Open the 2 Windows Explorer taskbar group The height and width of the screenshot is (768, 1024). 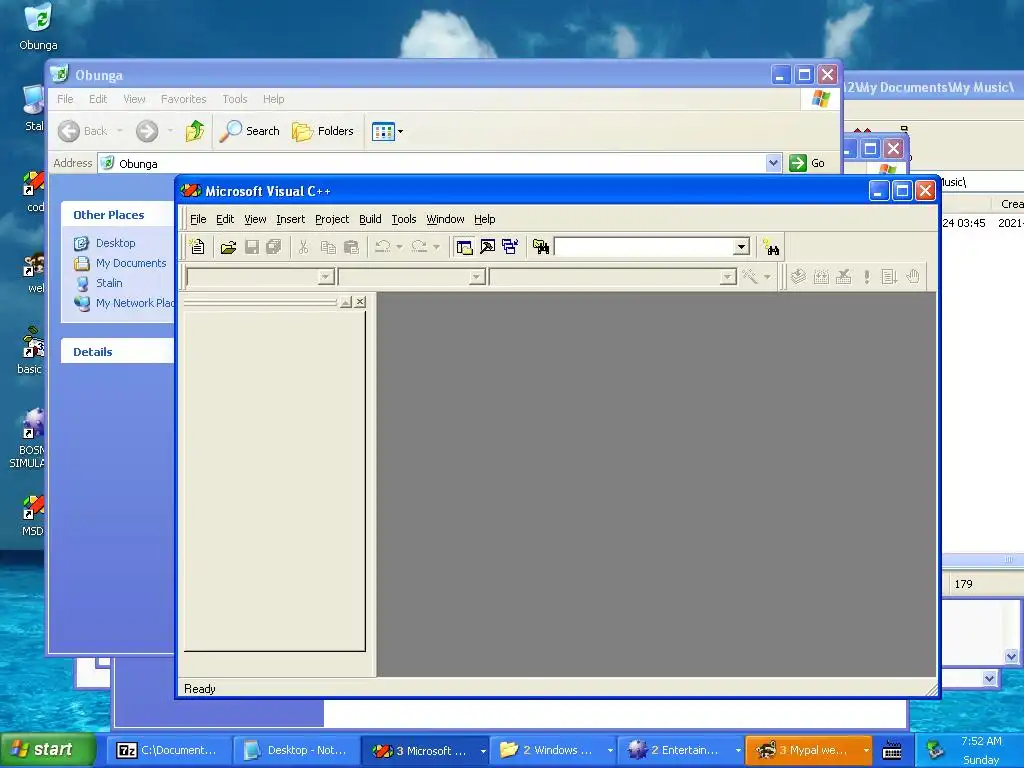tap(552, 750)
